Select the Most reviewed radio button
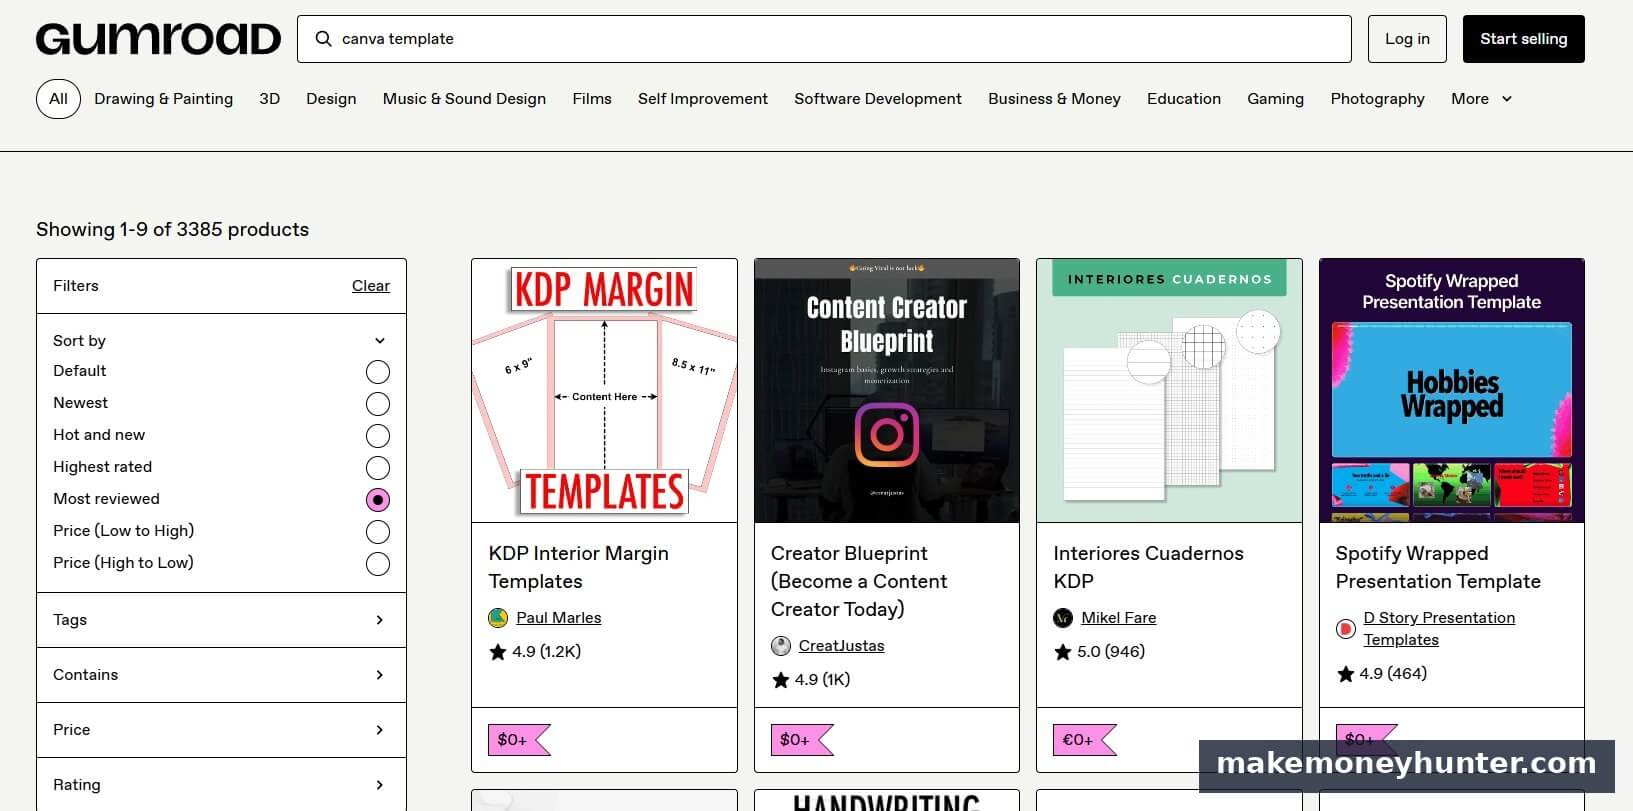 (x=378, y=500)
